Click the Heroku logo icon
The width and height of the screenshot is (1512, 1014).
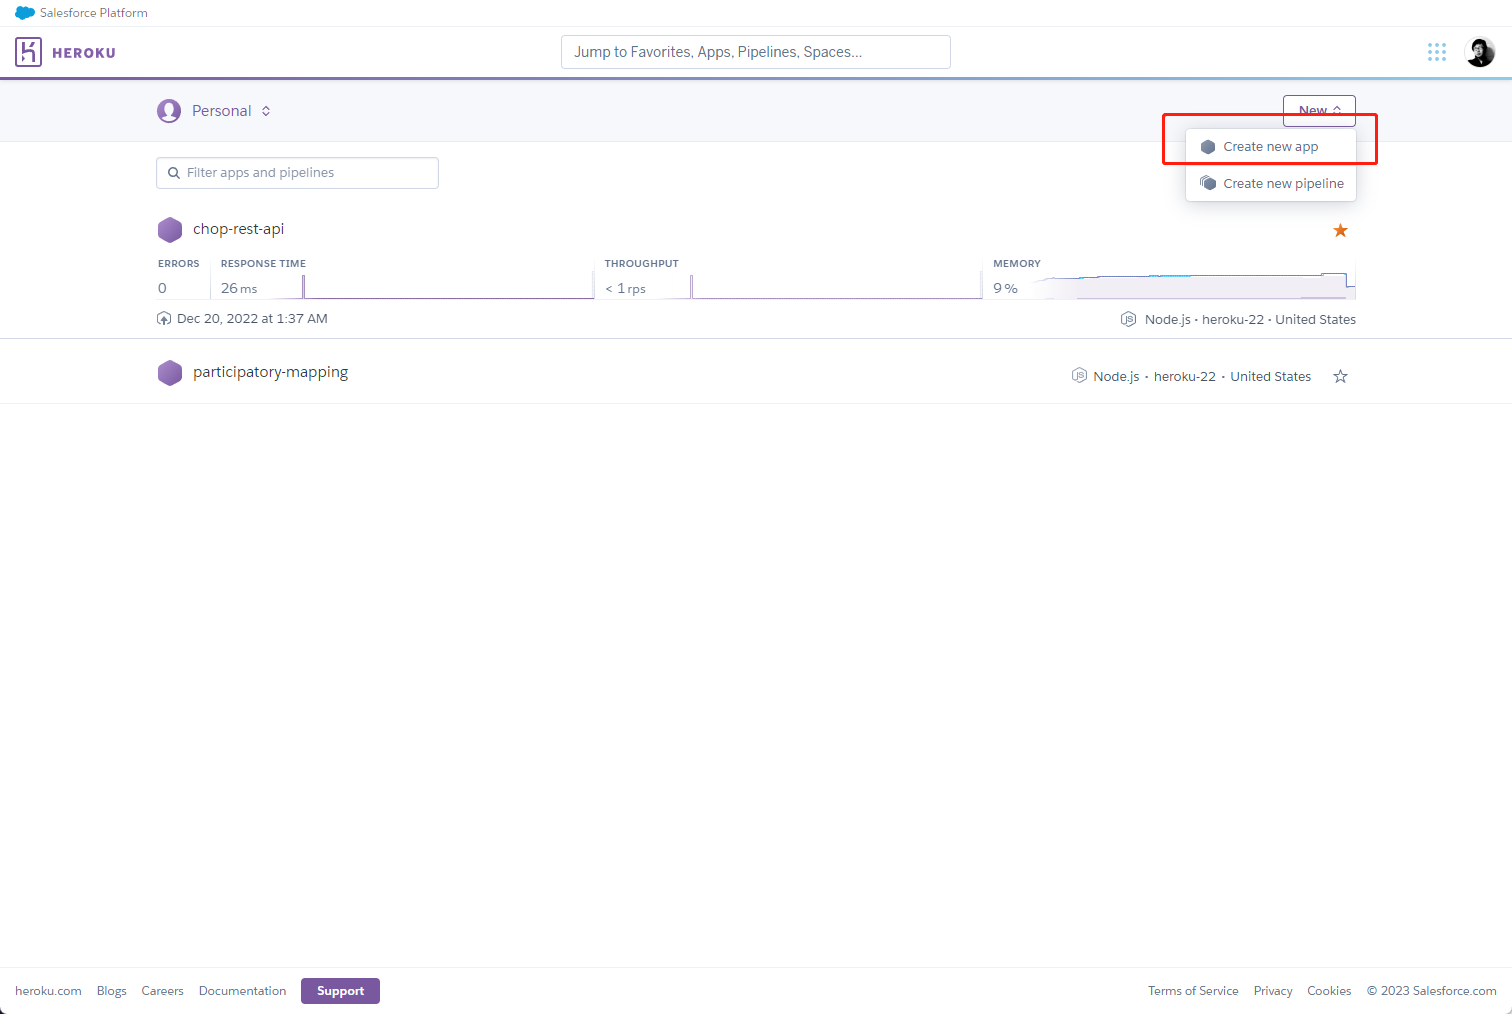(x=28, y=52)
